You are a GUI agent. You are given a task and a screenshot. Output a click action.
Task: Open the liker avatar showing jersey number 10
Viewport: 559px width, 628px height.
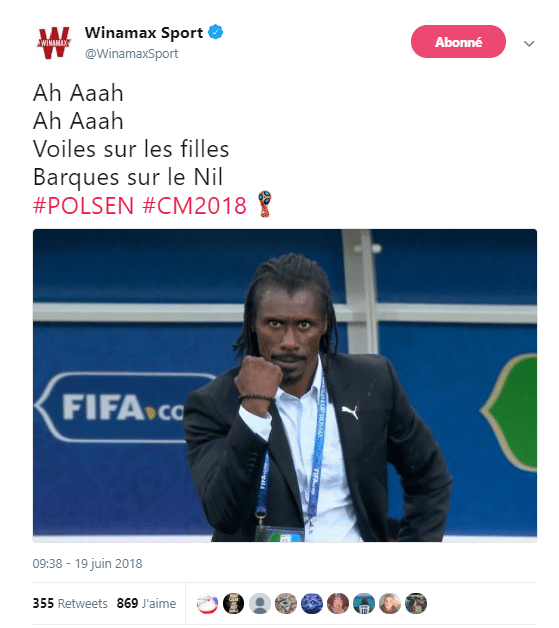pos(364,604)
